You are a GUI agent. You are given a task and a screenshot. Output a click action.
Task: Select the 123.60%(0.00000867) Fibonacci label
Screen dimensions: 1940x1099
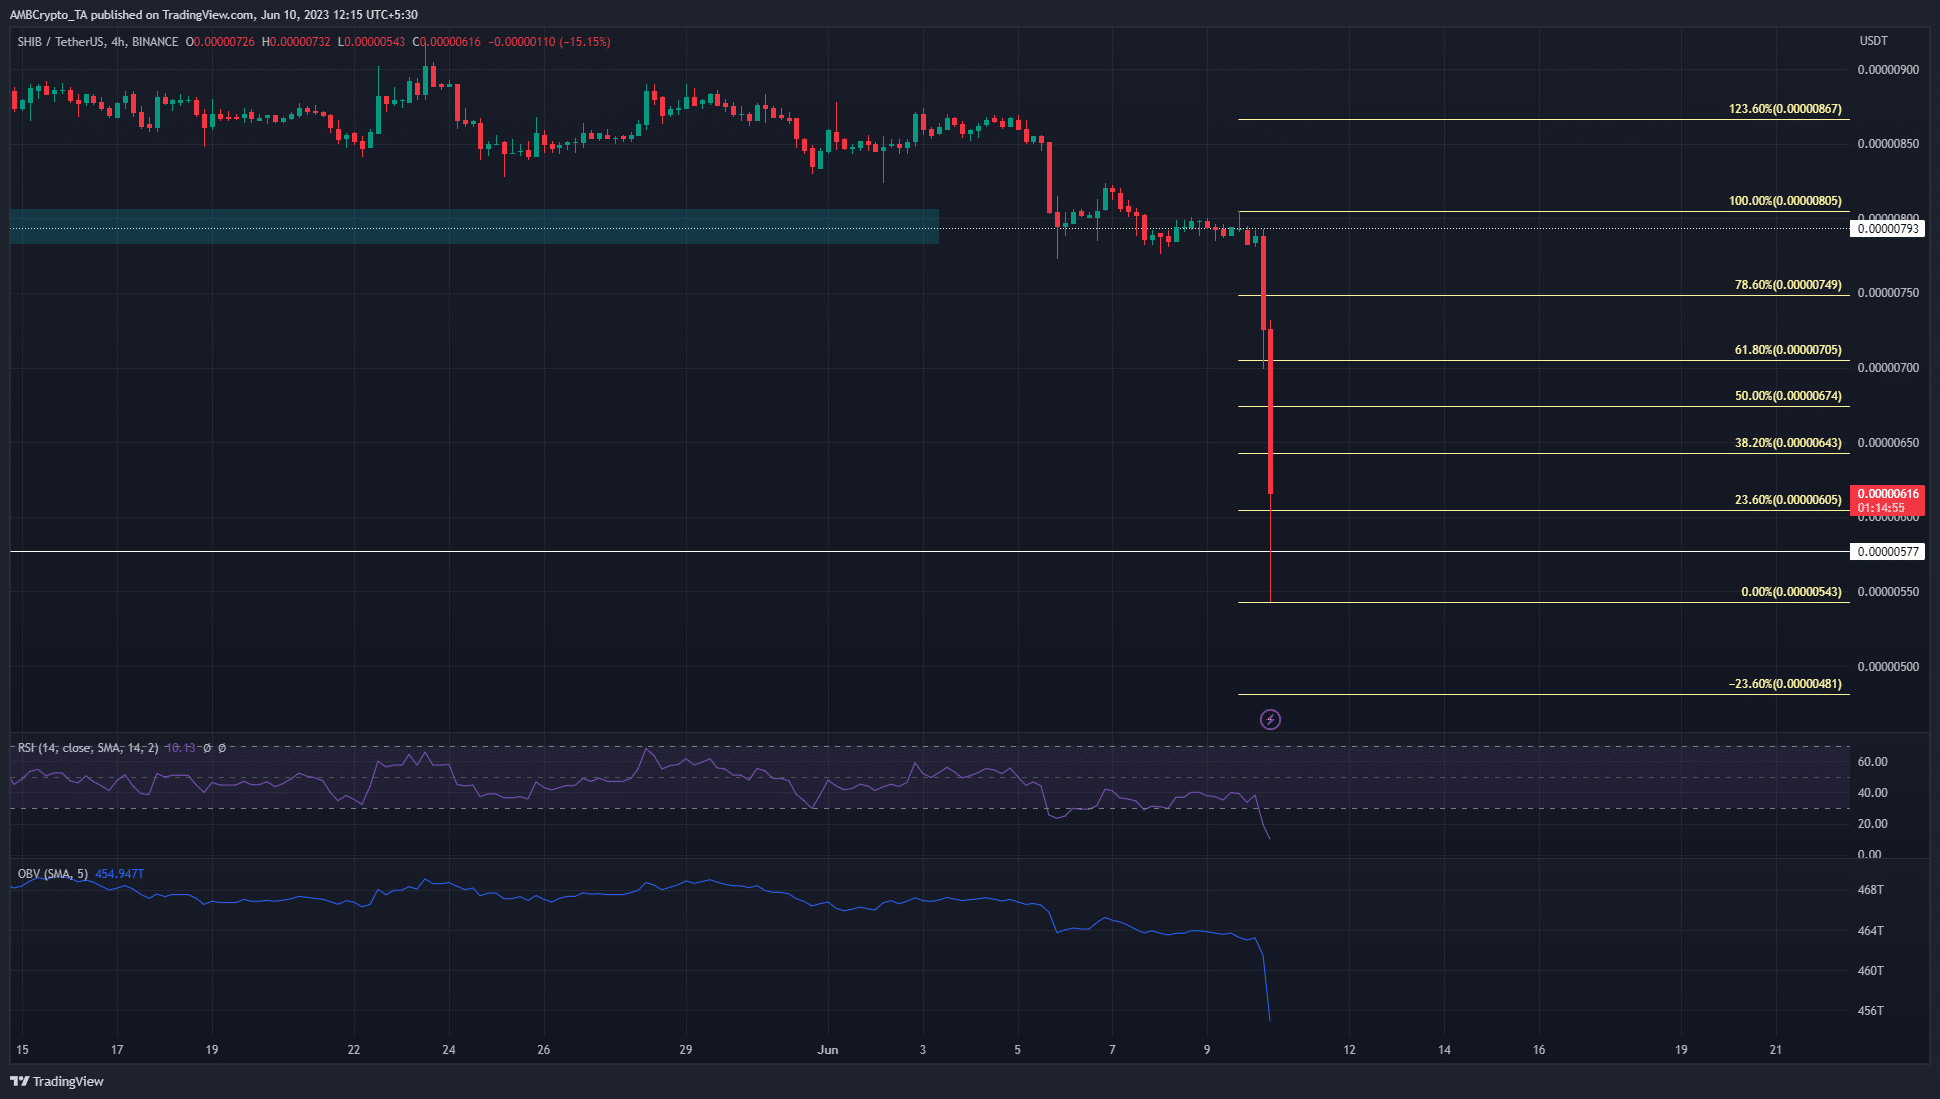[1785, 109]
